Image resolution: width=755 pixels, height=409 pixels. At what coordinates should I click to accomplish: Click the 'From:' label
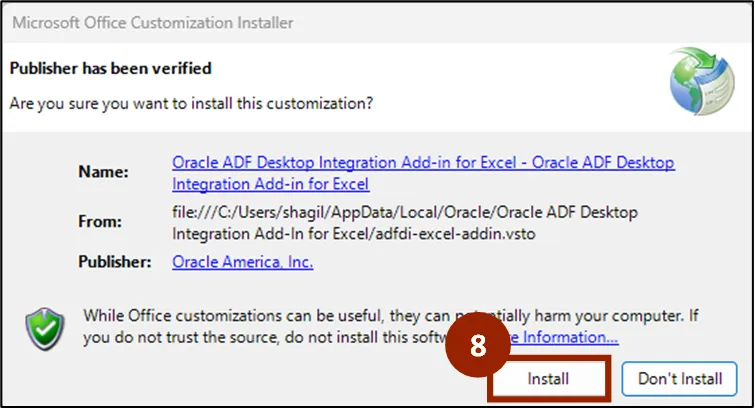[x=100, y=222]
